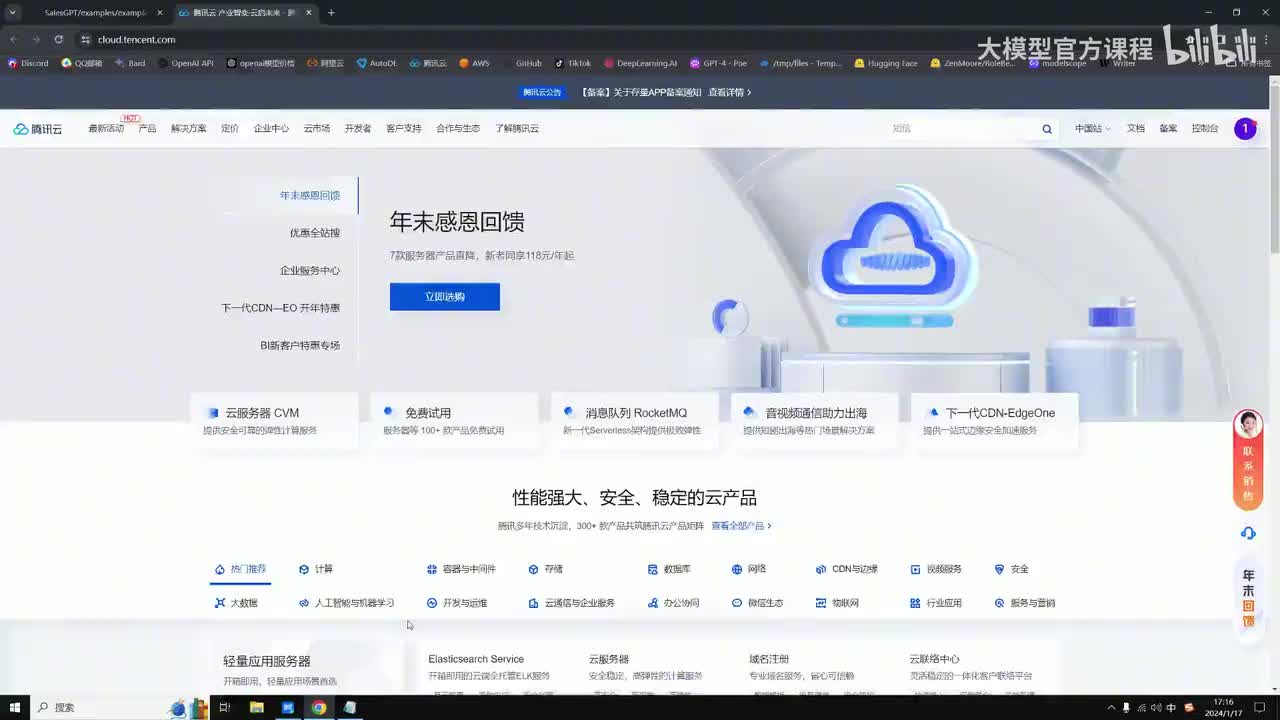Click the browser reload button

[59, 39]
